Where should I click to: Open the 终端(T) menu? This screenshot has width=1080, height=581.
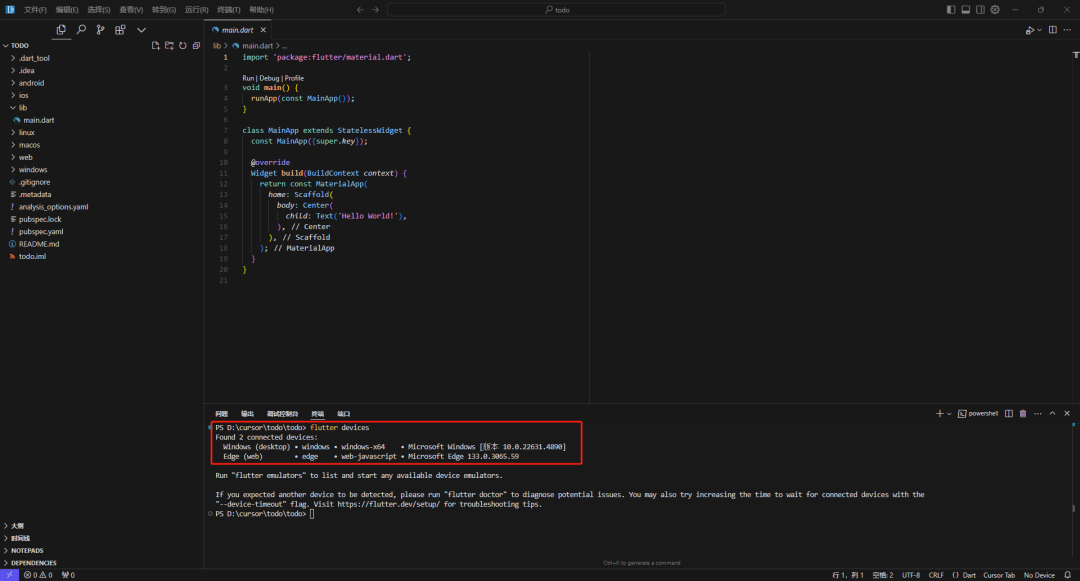[x=229, y=9]
